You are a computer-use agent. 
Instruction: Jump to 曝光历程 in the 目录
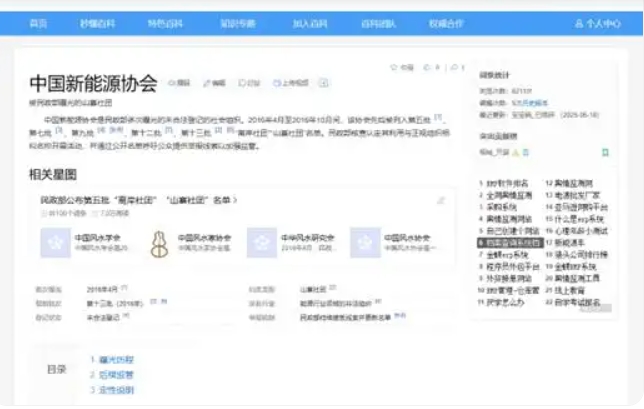point(117,360)
